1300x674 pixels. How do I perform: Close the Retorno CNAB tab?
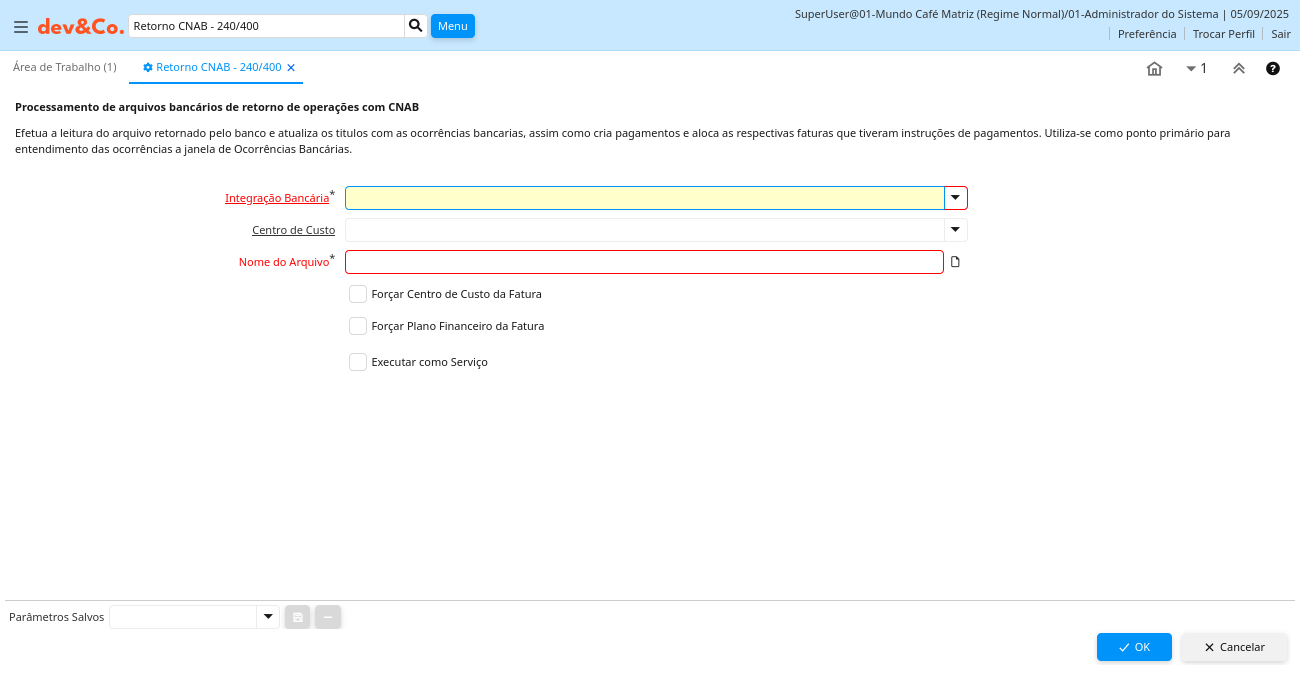tap(291, 67)
